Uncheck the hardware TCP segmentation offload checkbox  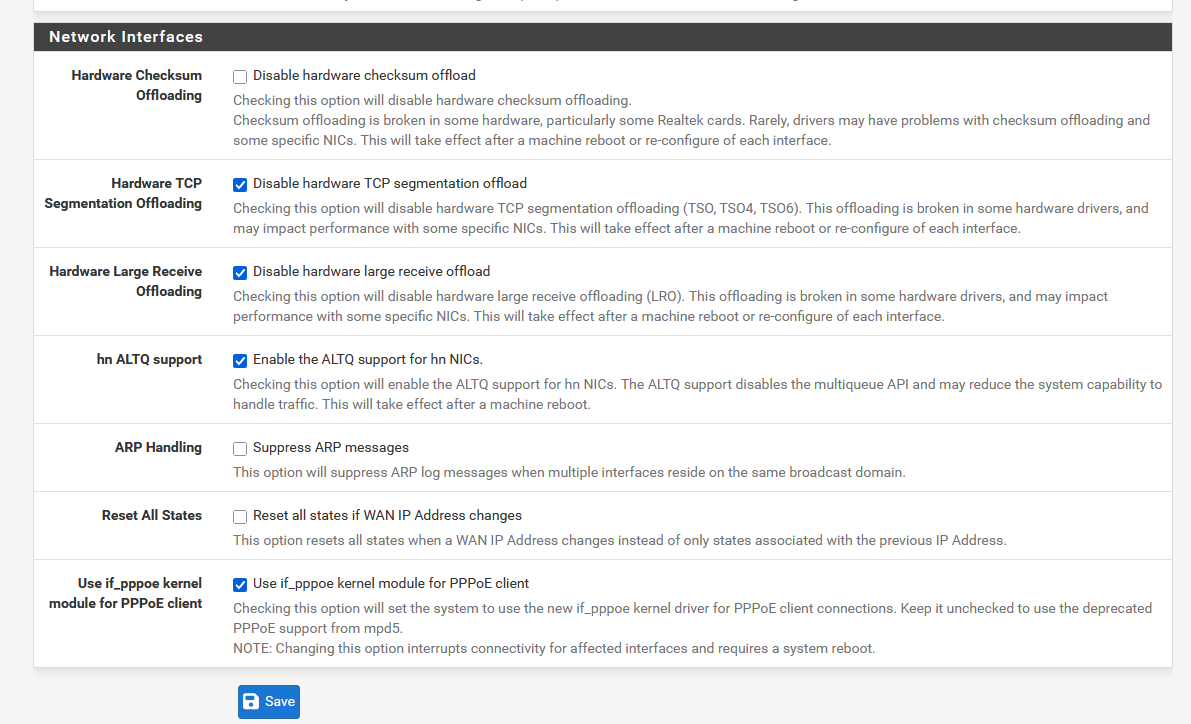240,184
